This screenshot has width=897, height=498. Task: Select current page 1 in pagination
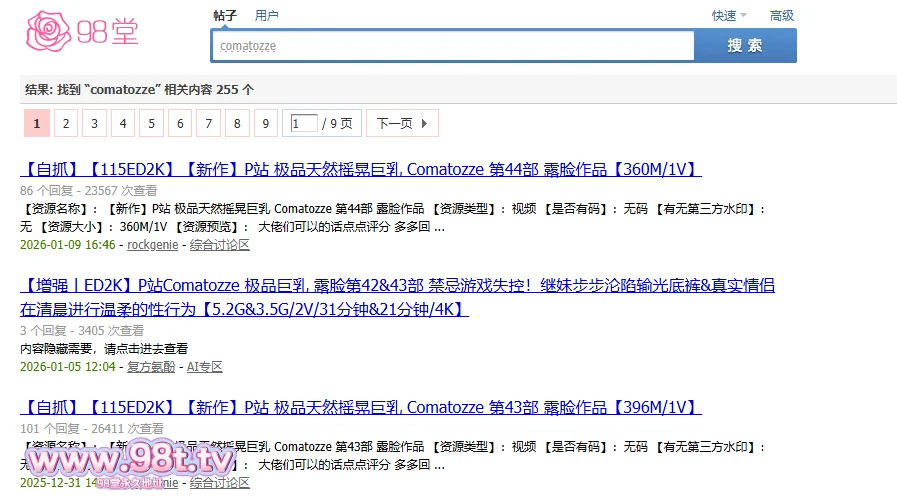pos(36,124)
